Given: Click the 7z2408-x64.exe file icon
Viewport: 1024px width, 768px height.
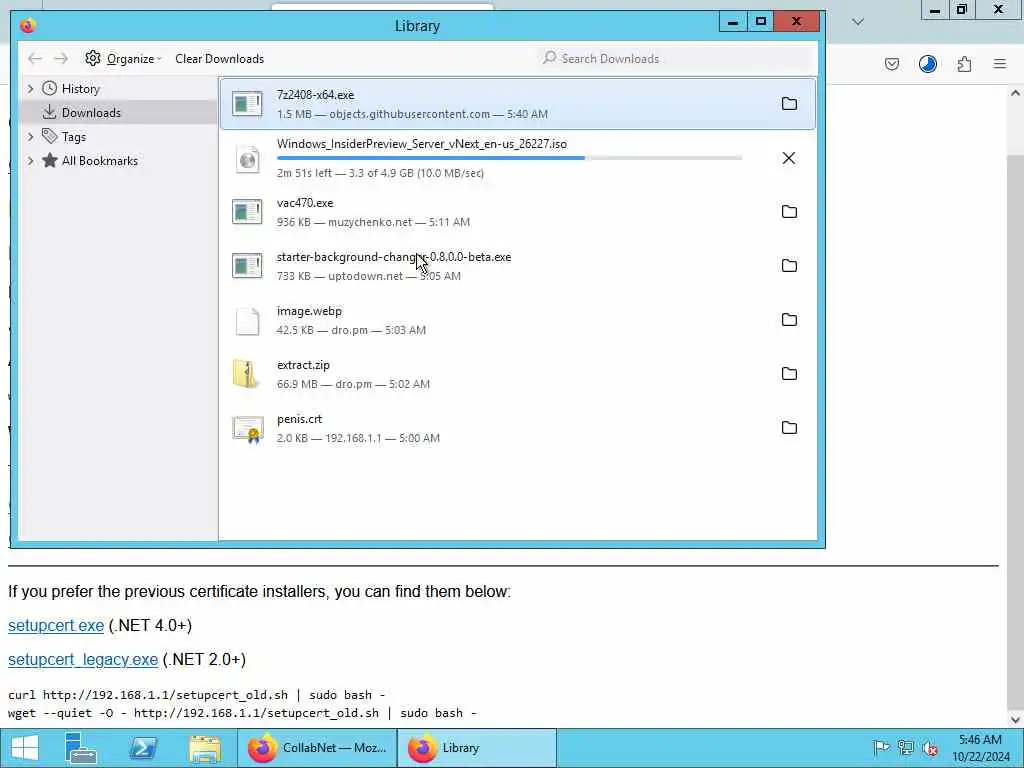Looking at the screenshot, I should [x=248, y=104].
